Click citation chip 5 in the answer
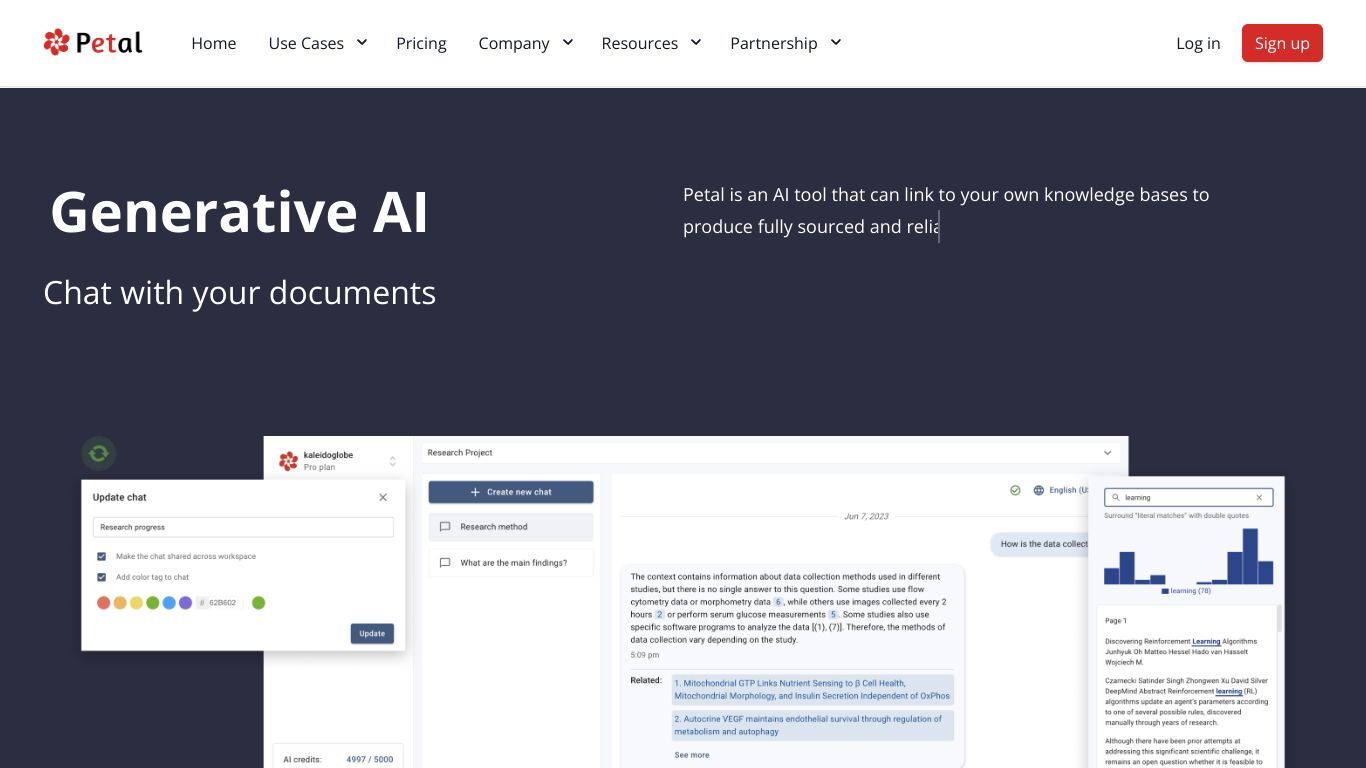The width and height of the screenshot is (1366, 768). pyautogui.click(x=833, y=614)
